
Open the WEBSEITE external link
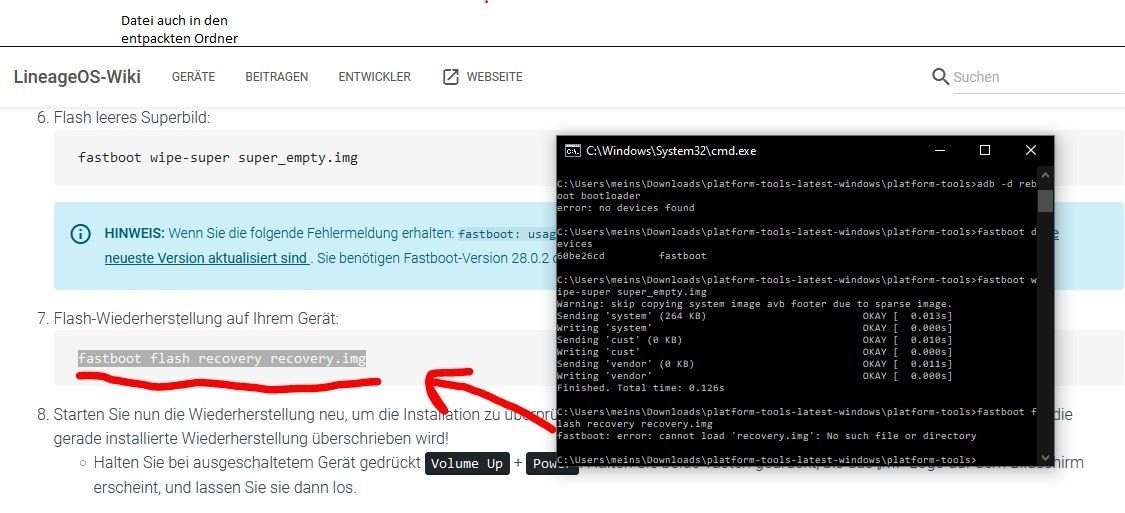(483, 77)
